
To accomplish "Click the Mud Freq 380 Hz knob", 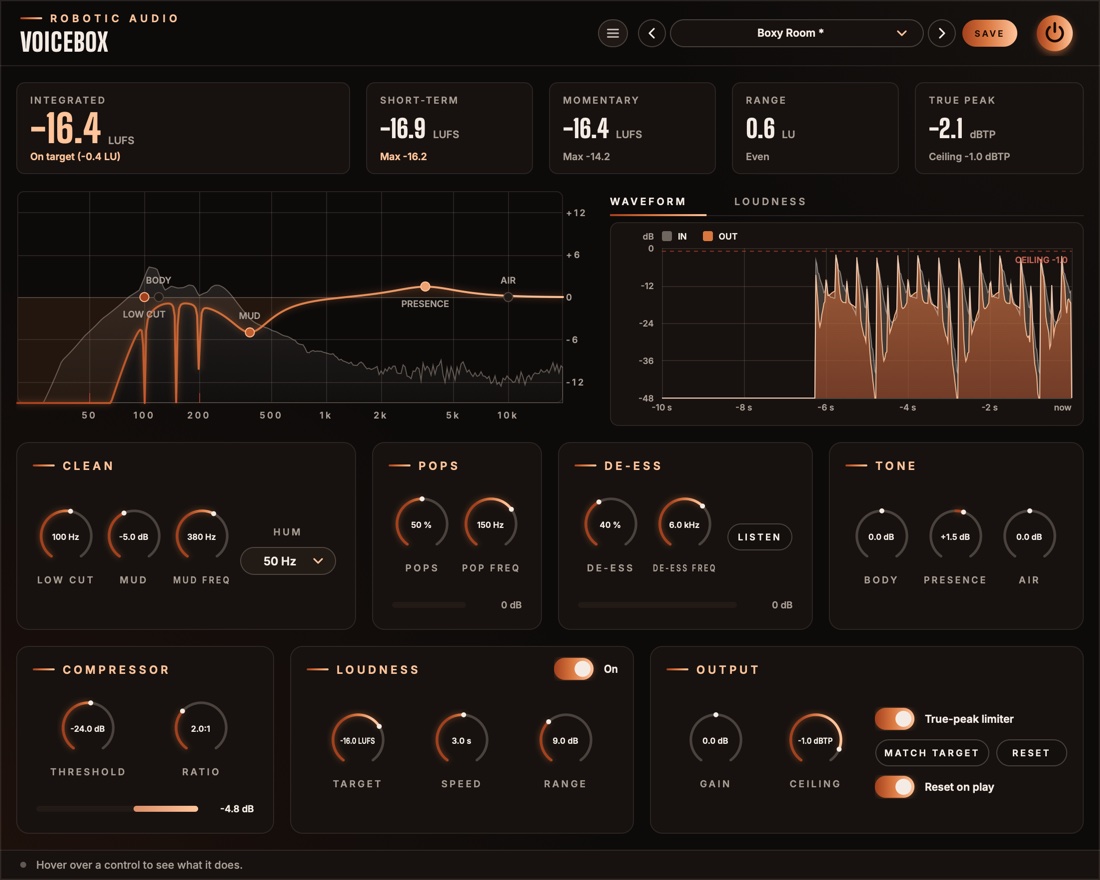I will (201, 537).
